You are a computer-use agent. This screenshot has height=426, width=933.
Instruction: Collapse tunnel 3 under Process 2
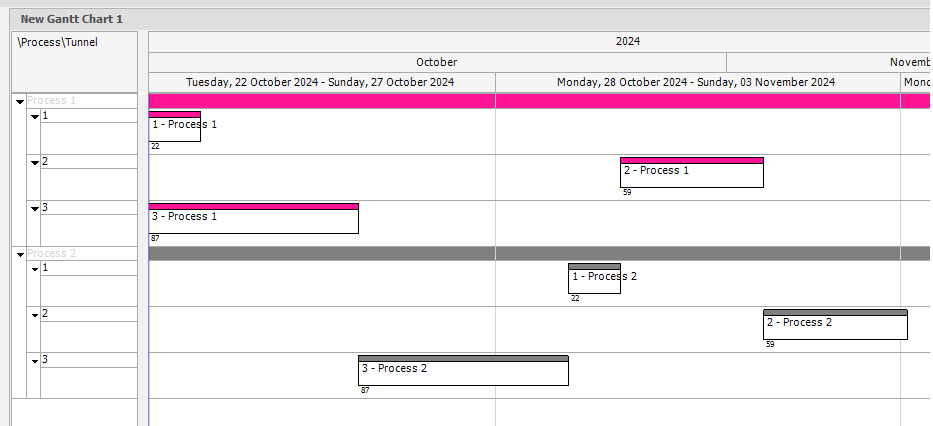(35, 361)
